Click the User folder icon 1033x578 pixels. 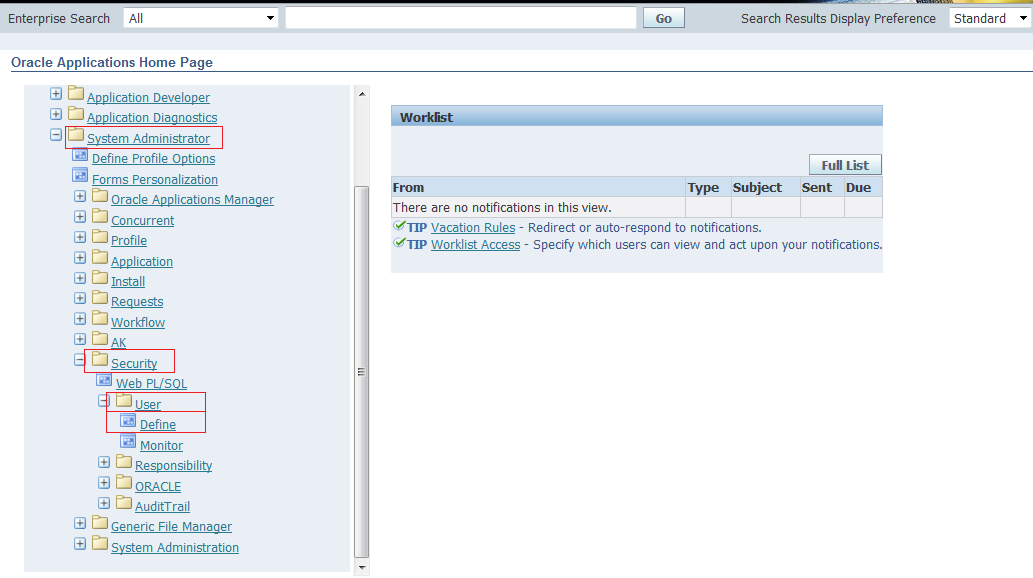click(124, 402)
